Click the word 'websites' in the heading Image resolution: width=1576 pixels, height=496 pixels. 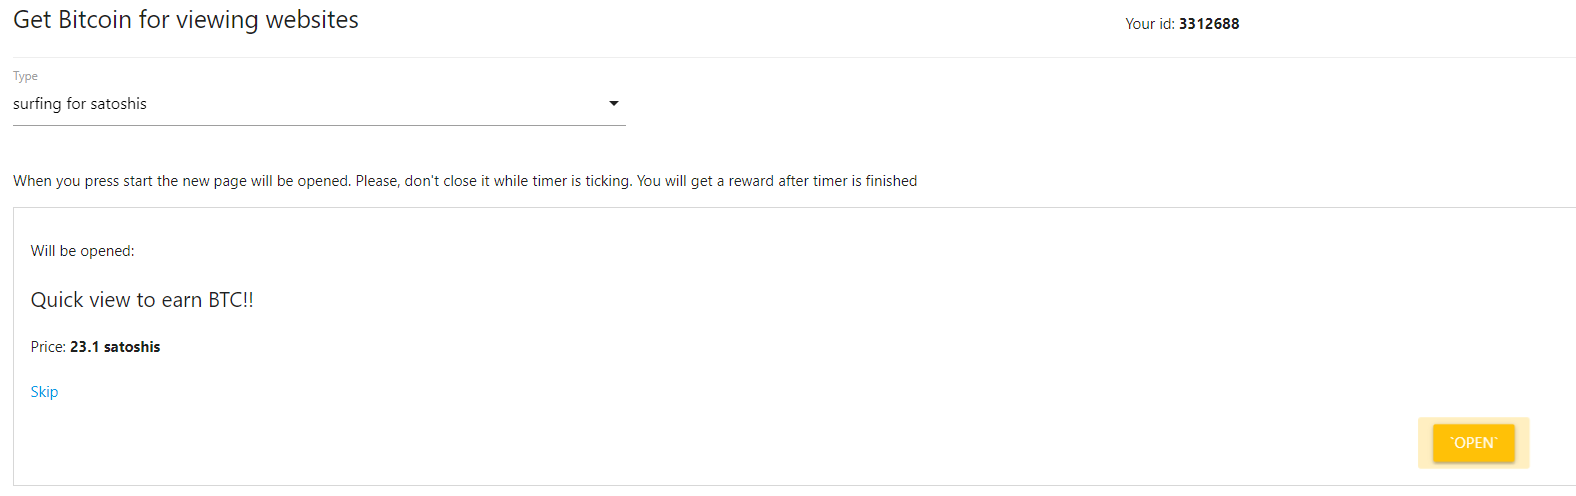312,20
